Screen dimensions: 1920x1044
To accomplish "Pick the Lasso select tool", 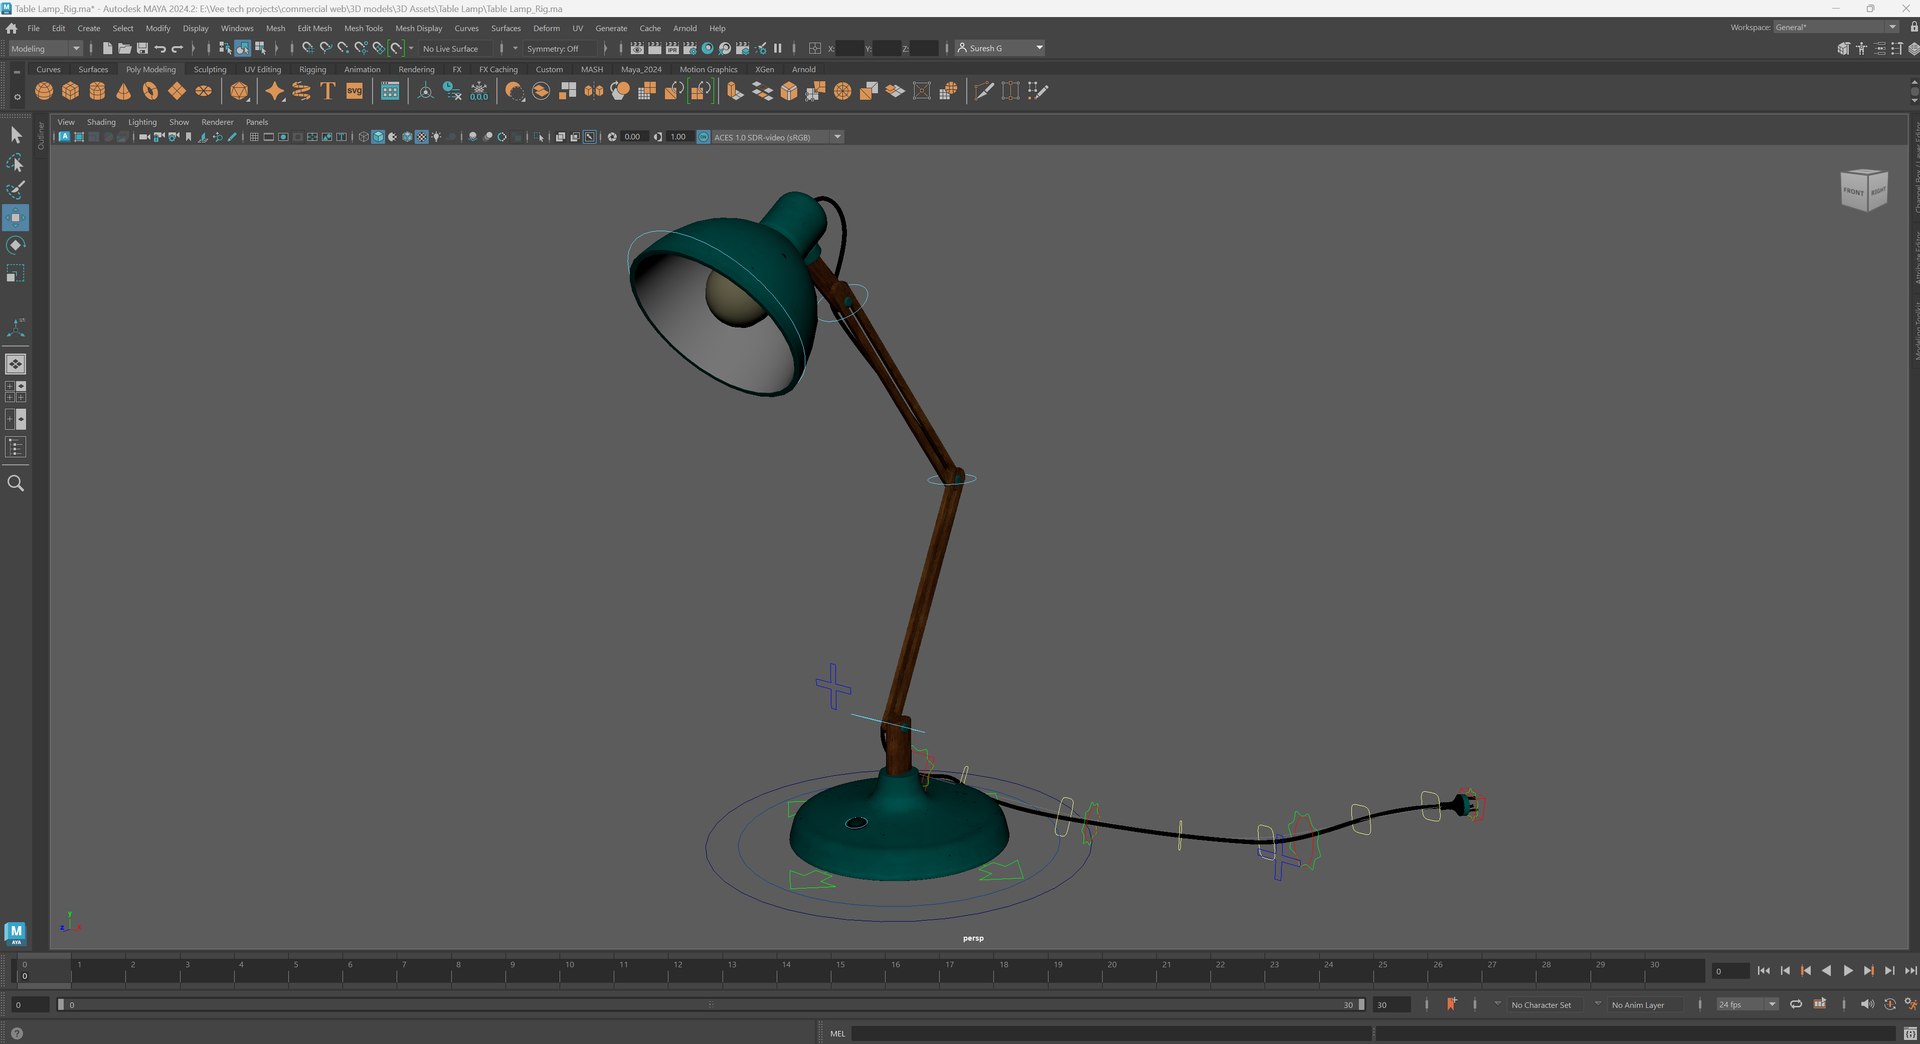I will point(15,162).
